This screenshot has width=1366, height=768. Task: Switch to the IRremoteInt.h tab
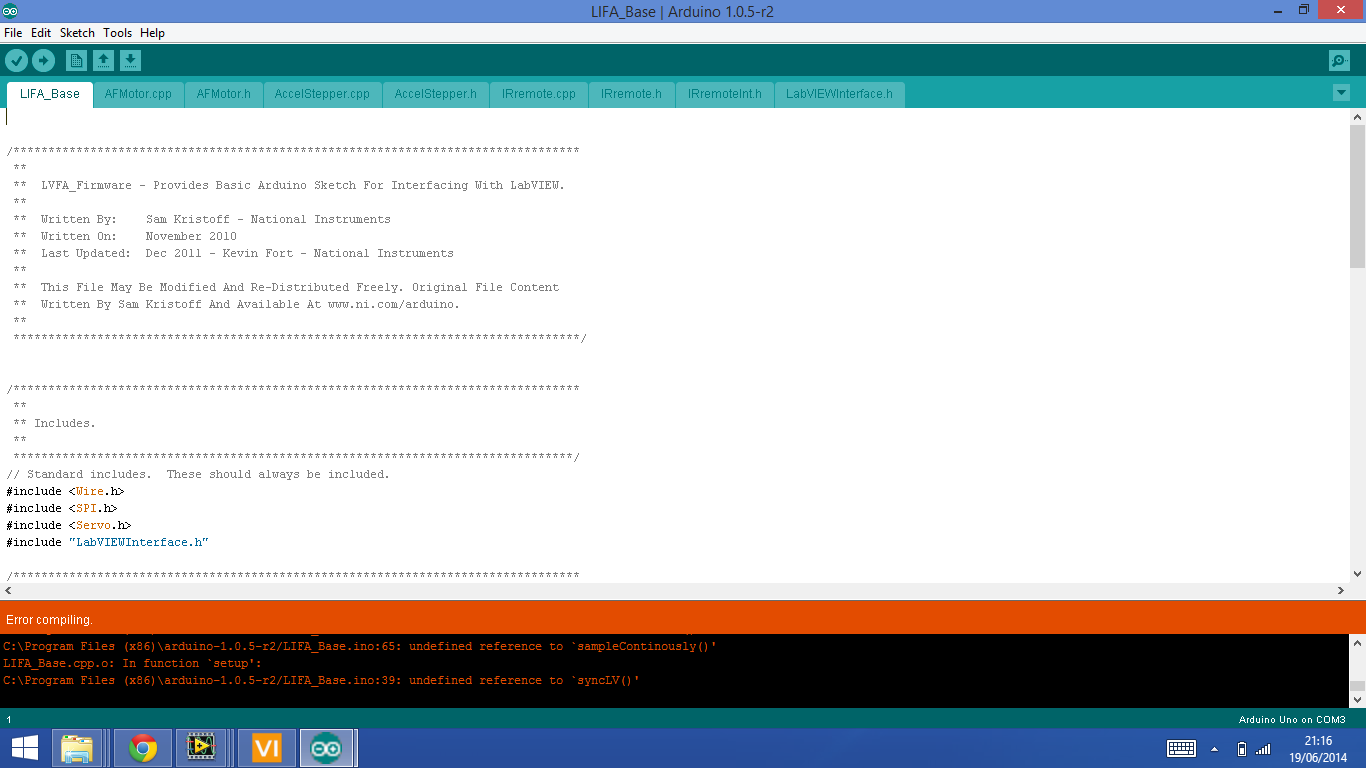[x=725, y=94]
